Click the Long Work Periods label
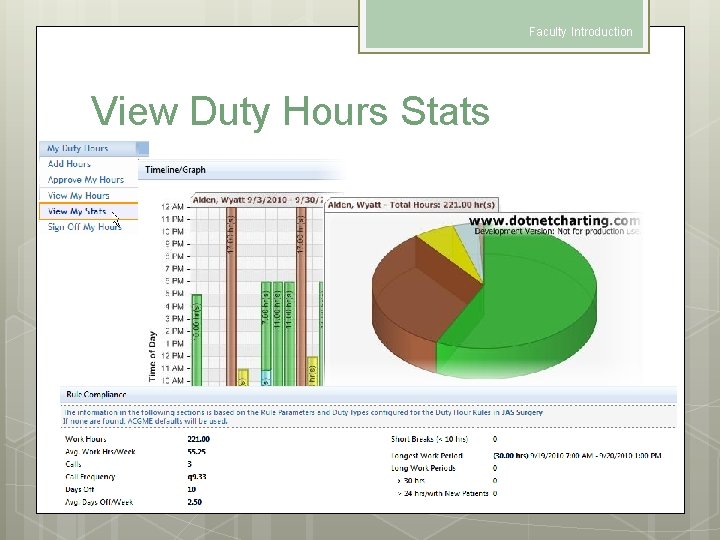This screenshot has width=720, height=540. click(423, 468)
